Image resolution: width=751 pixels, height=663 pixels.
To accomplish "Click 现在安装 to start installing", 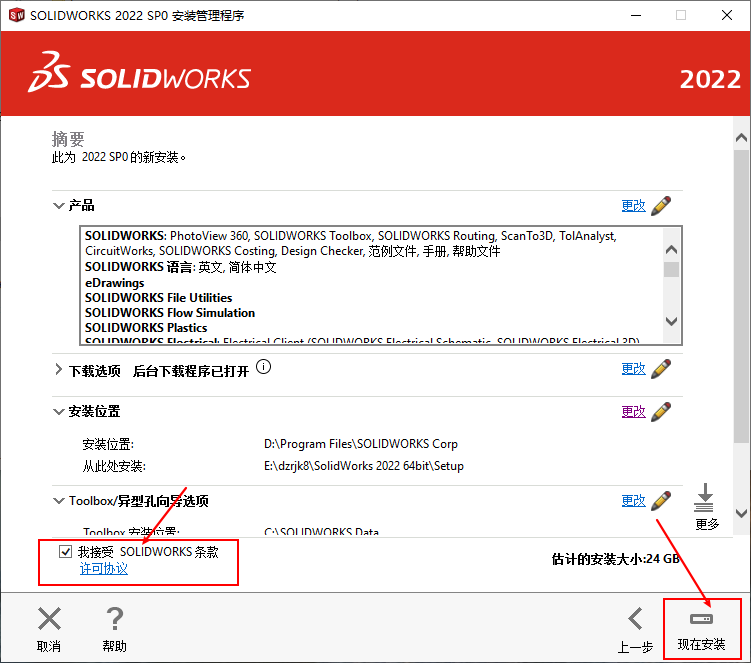I will pos(702,629).
